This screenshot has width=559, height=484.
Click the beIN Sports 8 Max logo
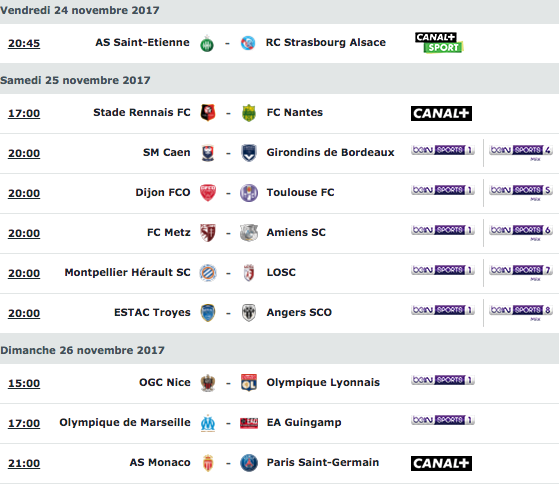(521, 313)
